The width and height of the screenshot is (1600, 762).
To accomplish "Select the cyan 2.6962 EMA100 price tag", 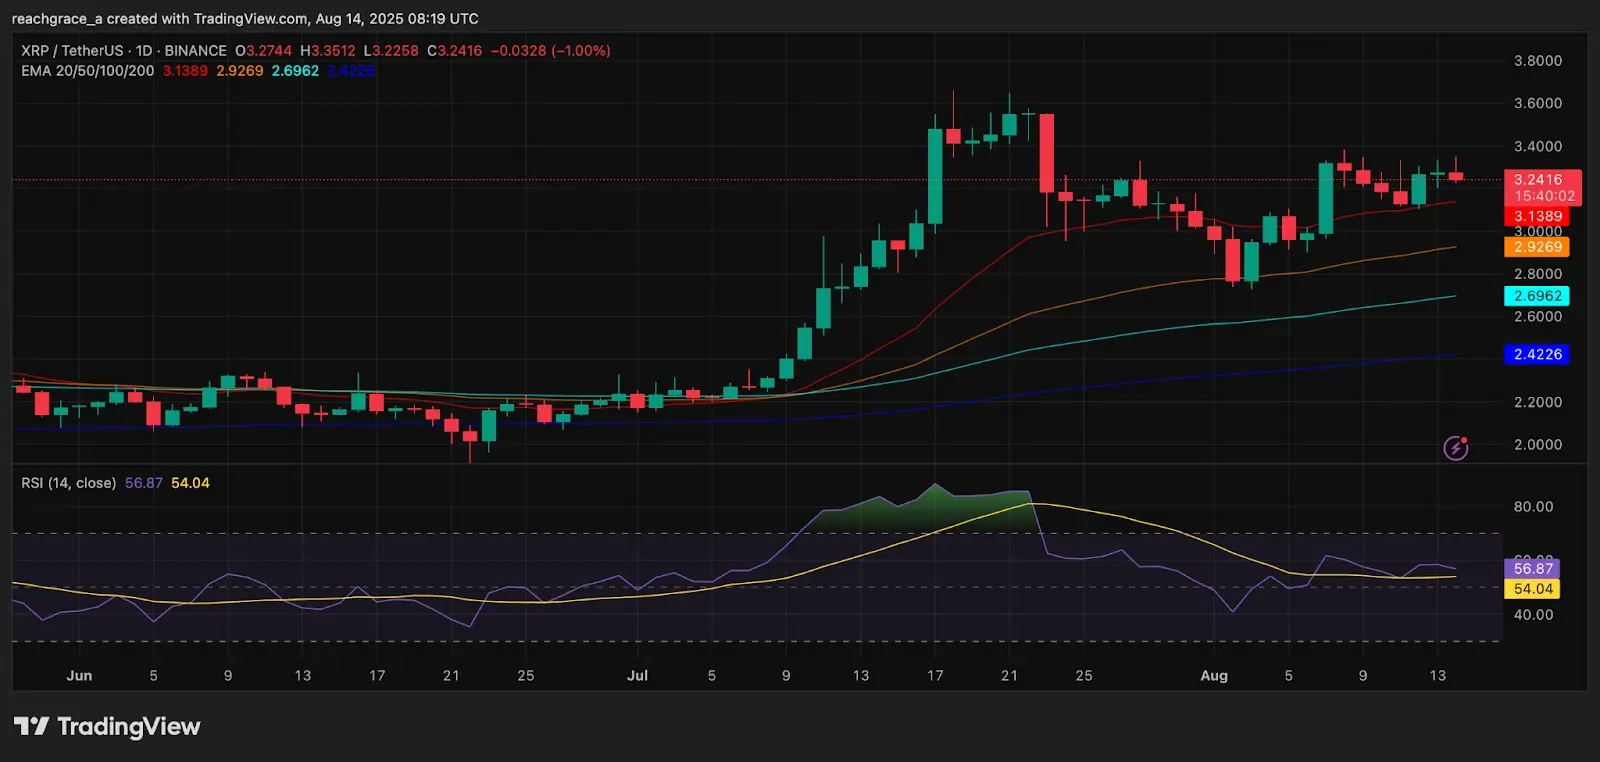I will 1536,296.
